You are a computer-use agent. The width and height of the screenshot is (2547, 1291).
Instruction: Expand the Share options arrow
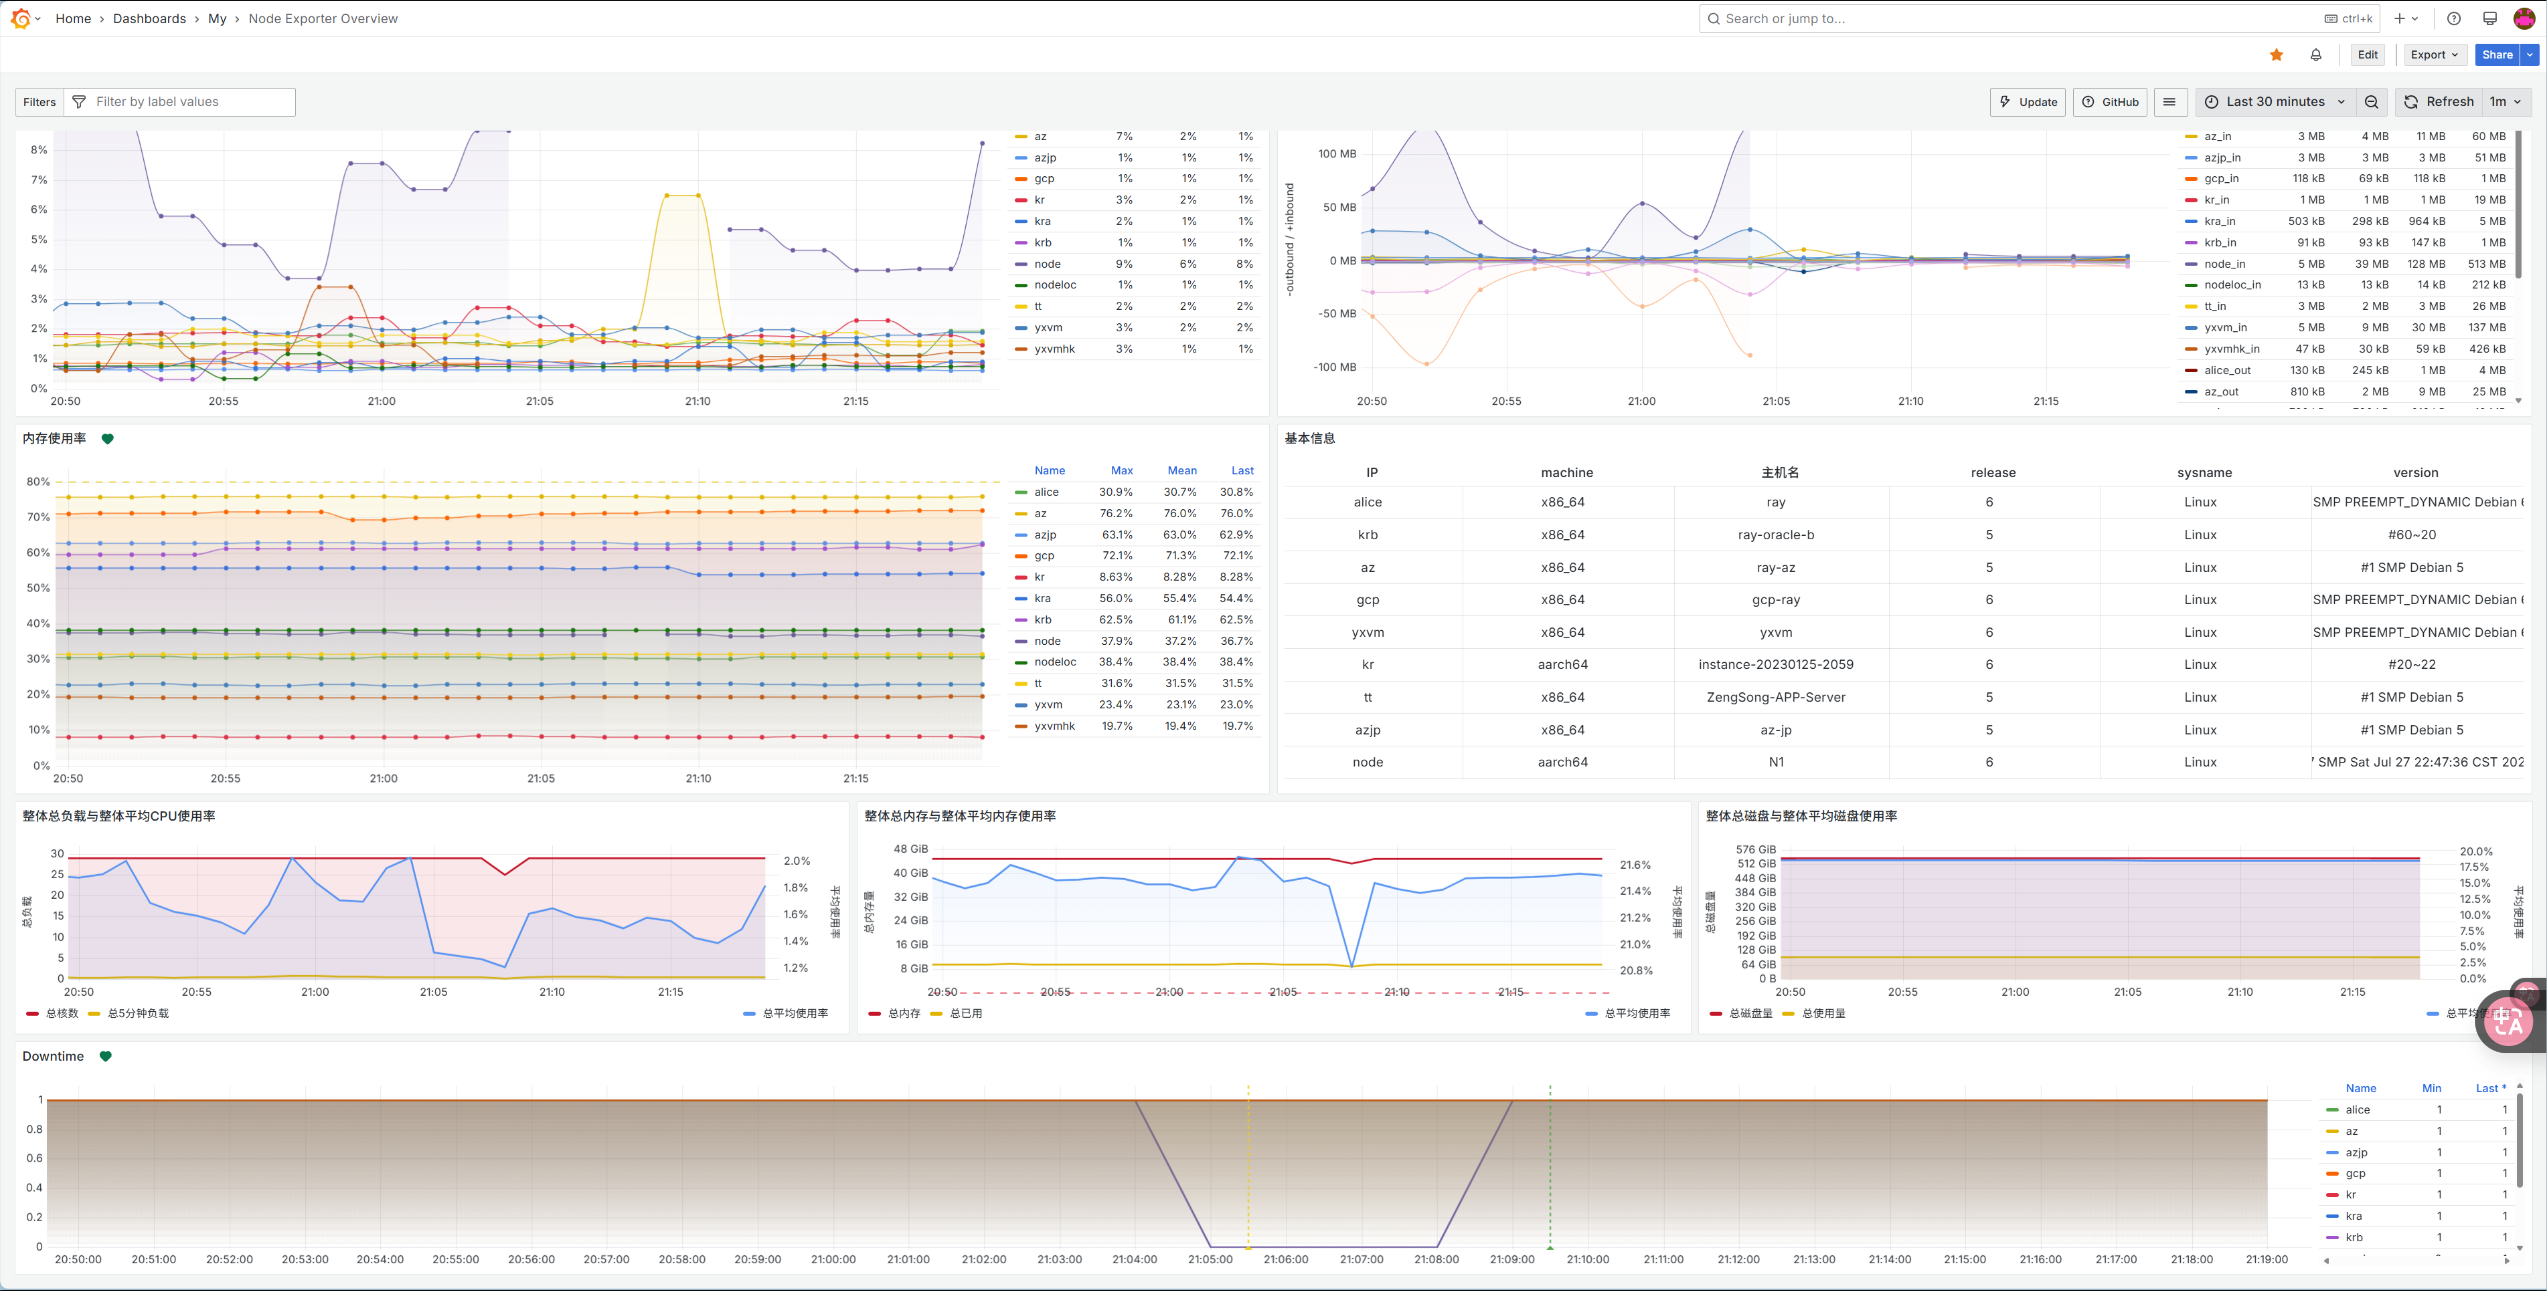pyautogui.click(x=2530, y=55)
